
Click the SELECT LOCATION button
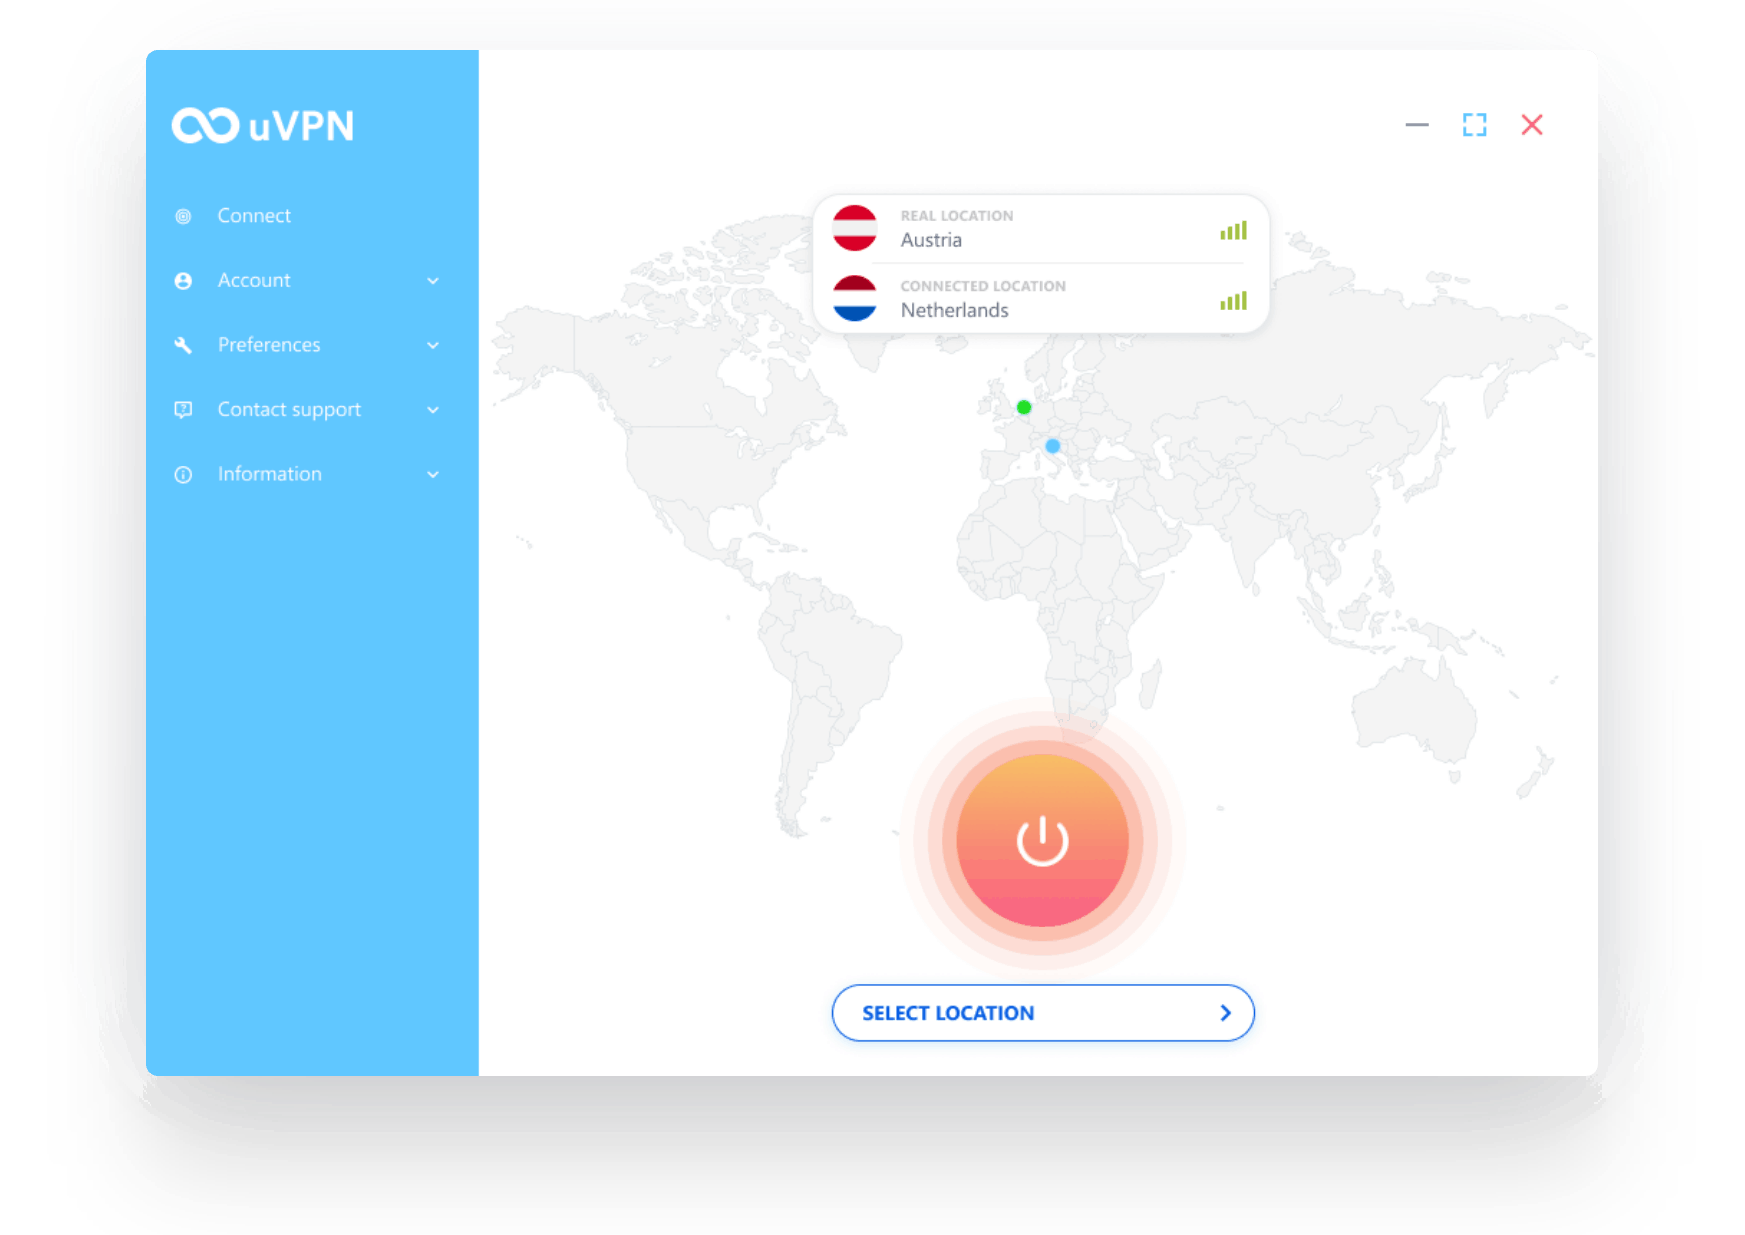(x=1043, y=1013)
